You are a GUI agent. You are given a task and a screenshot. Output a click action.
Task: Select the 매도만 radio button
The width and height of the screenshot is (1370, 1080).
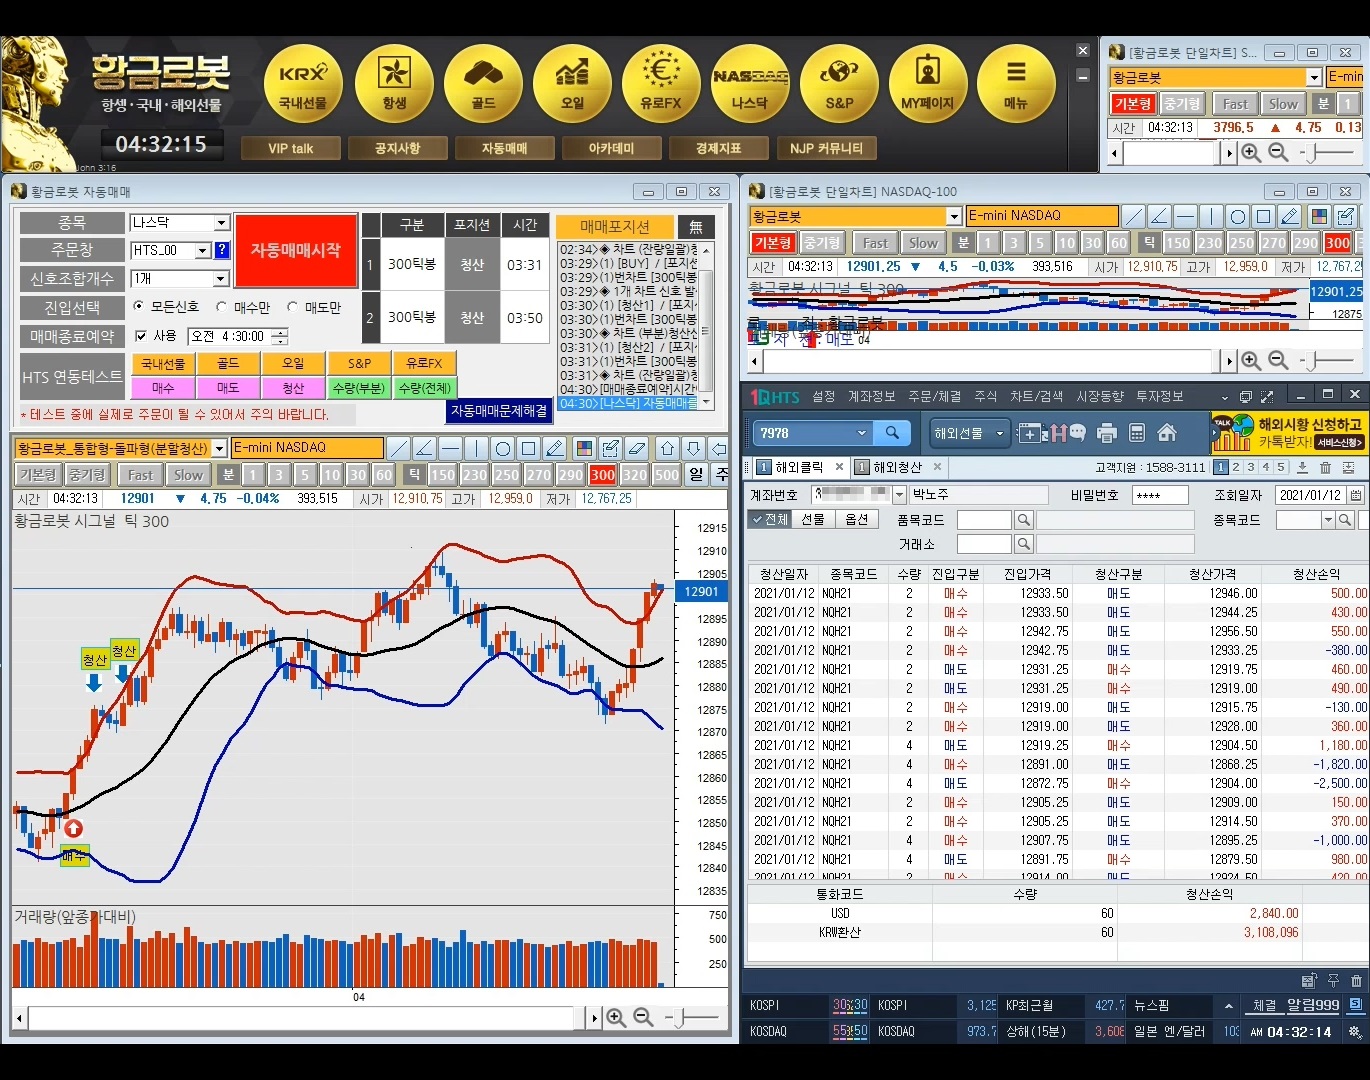pos(293,307)
